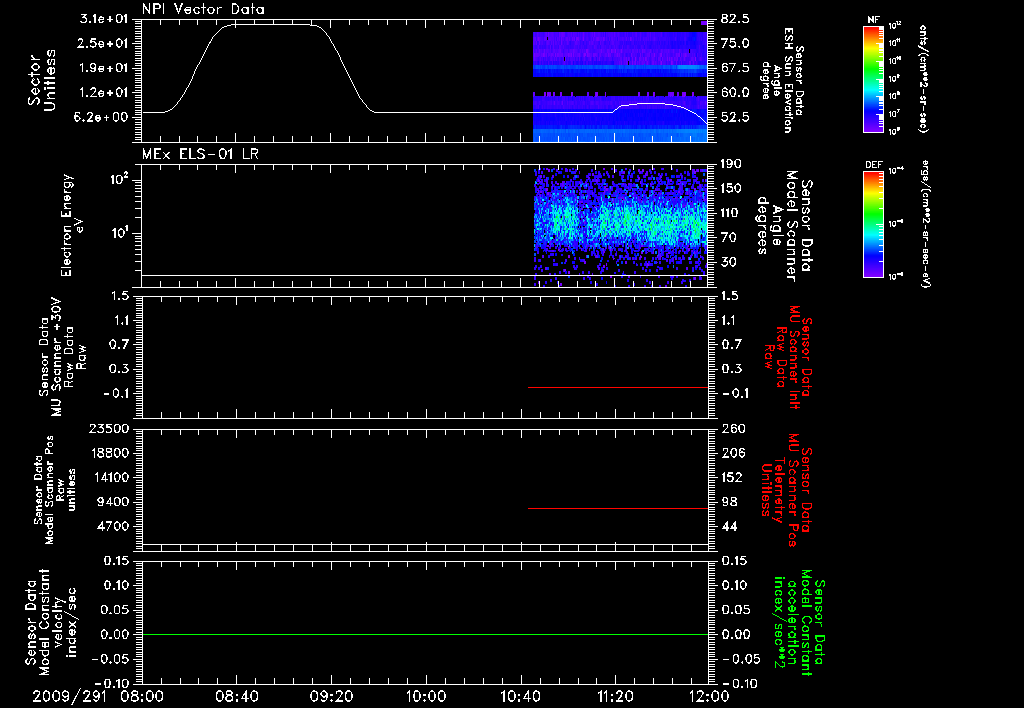Screen dimensions: 1024x708
Task: Click the red 'MU Scanner Pos Telemetry' label
Action: (x=786, y=490)
